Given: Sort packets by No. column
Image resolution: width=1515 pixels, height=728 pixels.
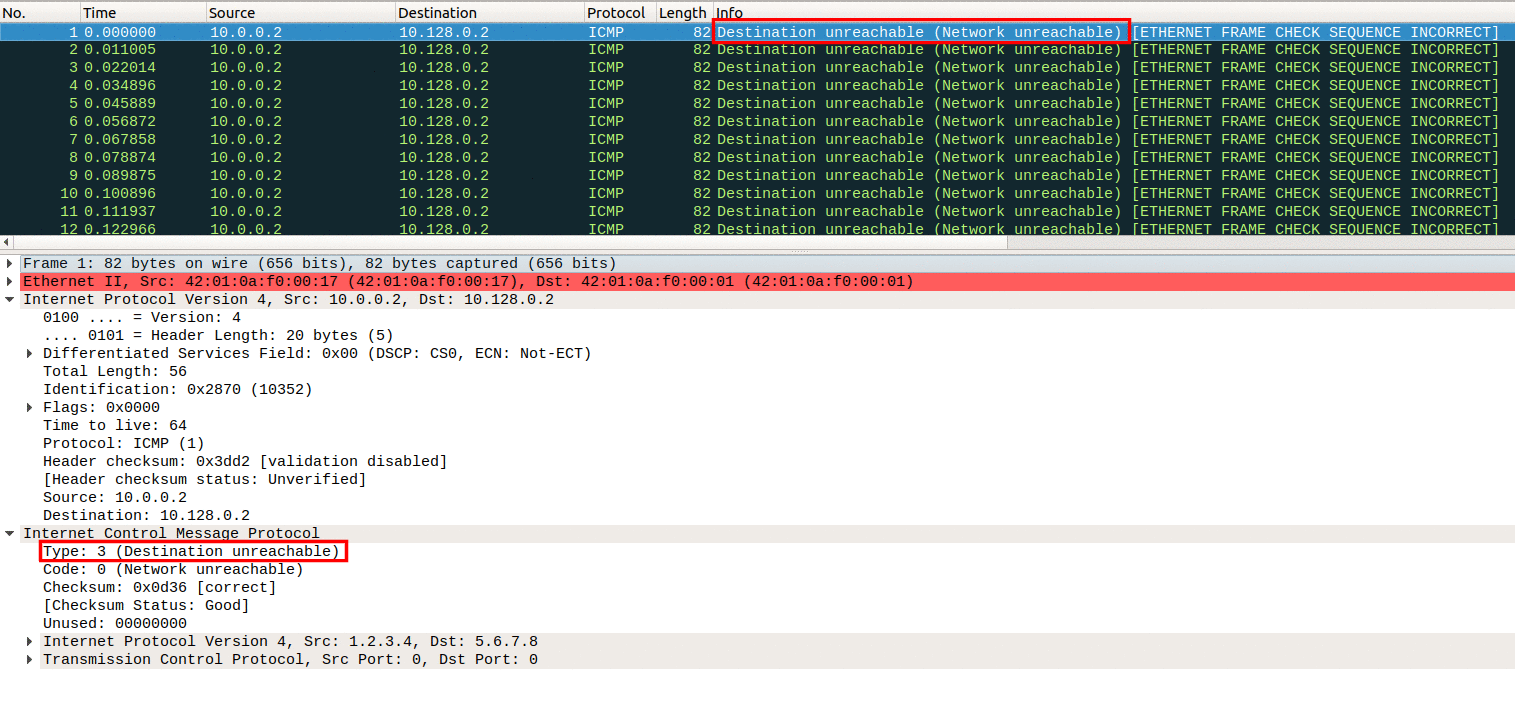Looking at the screenshot, I should (40, 13).
